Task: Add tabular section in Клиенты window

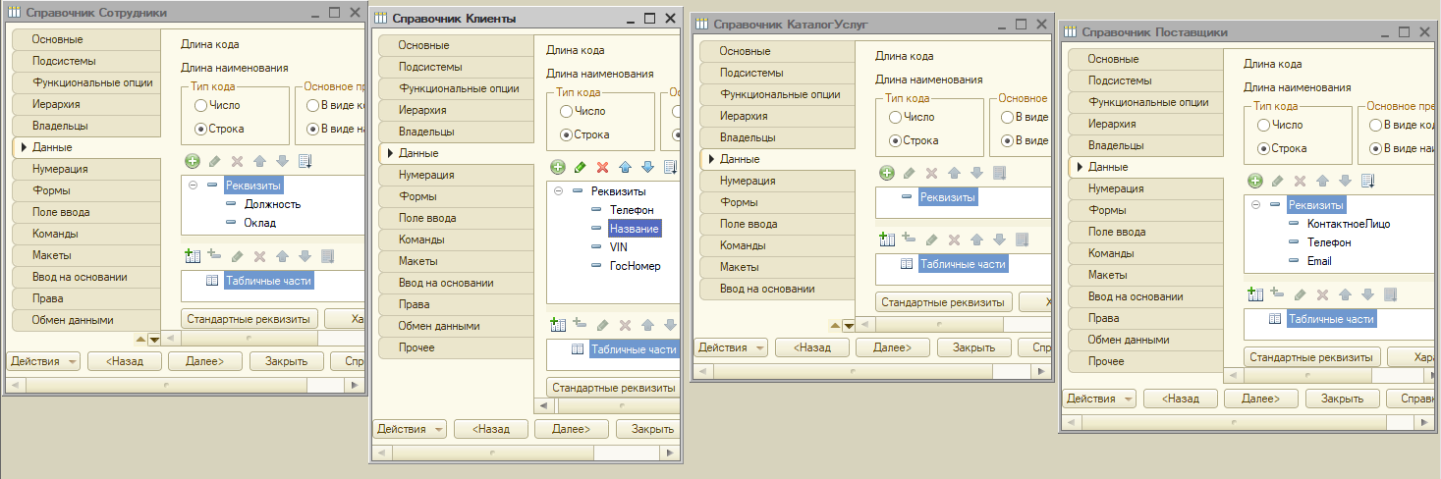Action: (x=559, y=325)
